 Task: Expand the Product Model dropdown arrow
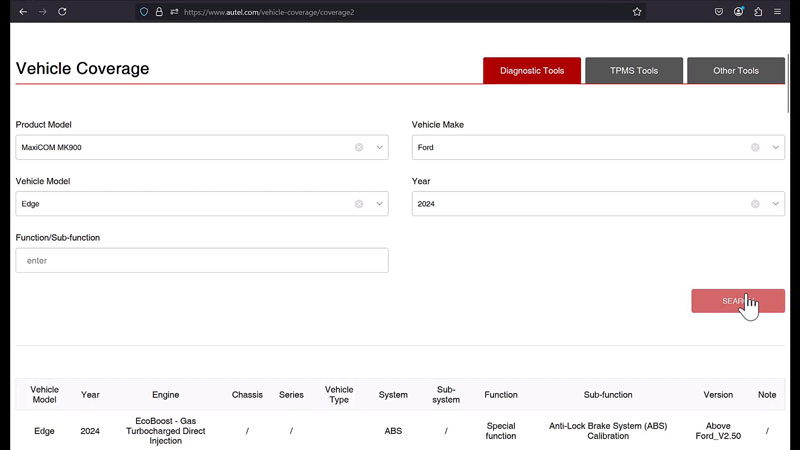click(380, 147)
